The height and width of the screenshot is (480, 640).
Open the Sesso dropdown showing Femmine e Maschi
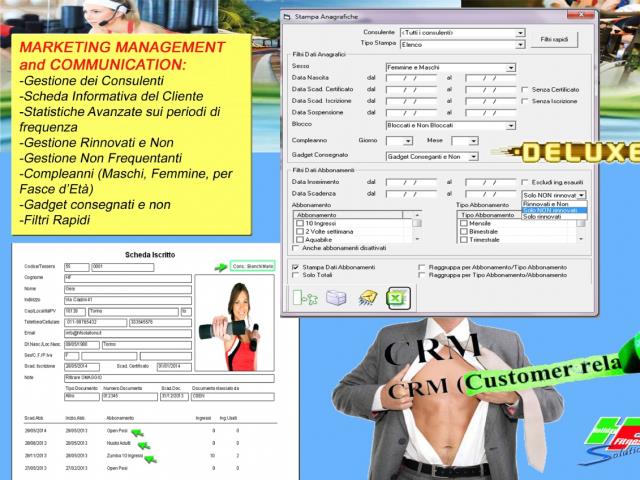click(x=511, y=68)
